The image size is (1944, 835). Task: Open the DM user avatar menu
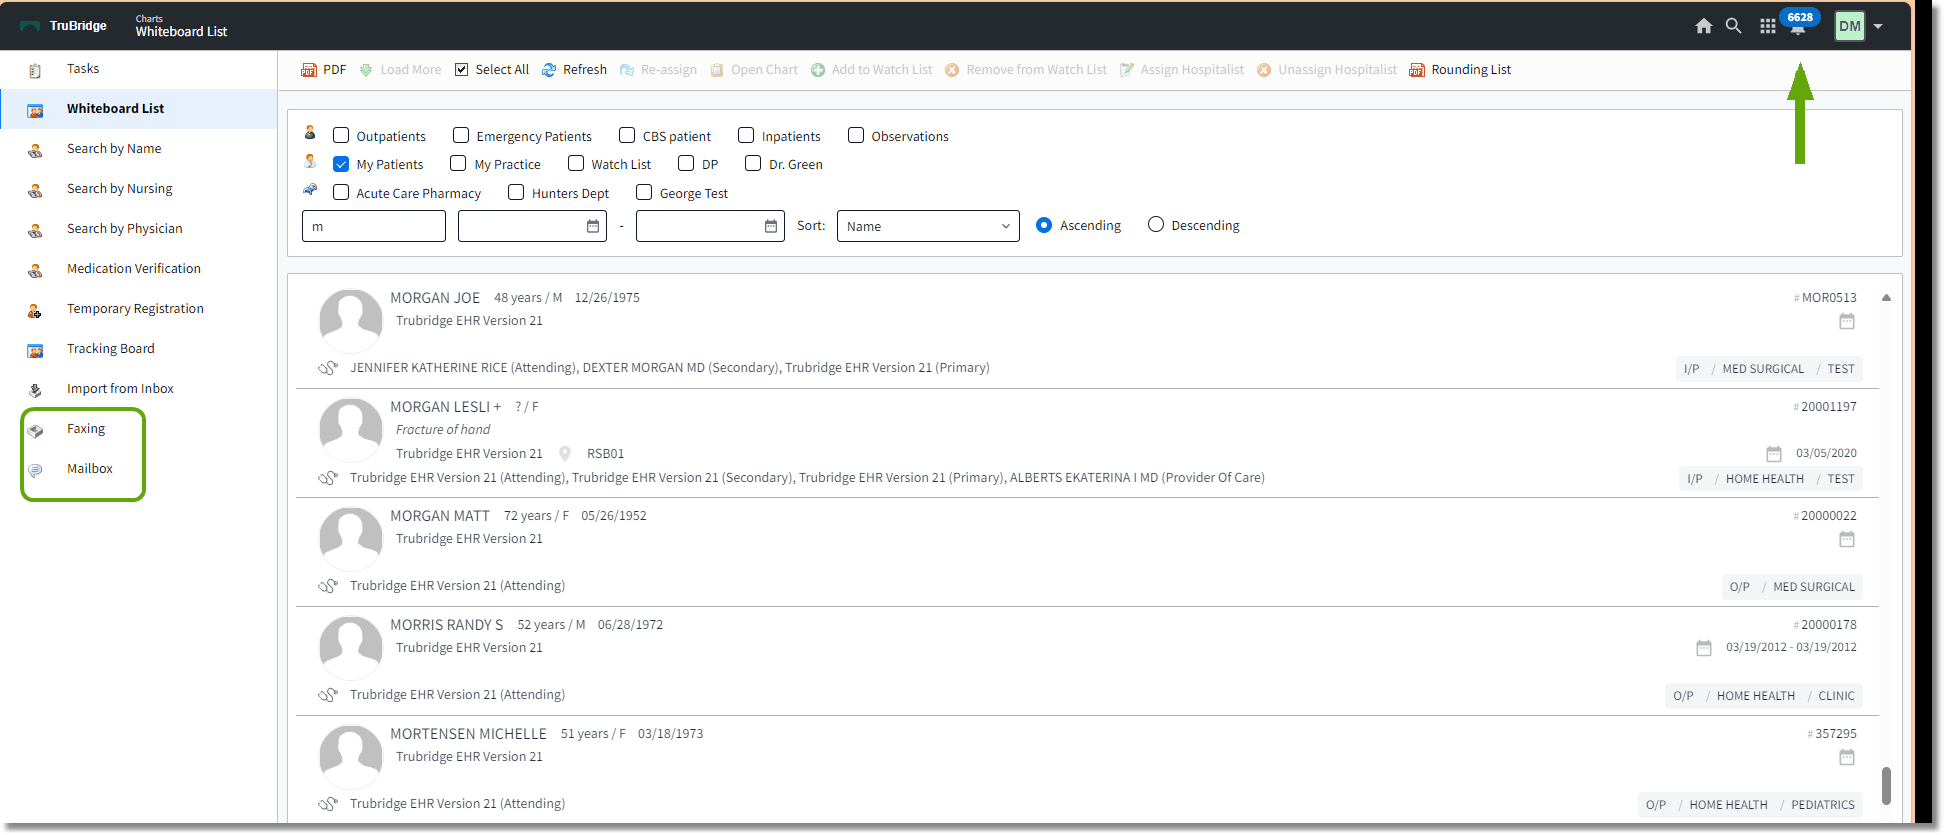pos(1850,26)
